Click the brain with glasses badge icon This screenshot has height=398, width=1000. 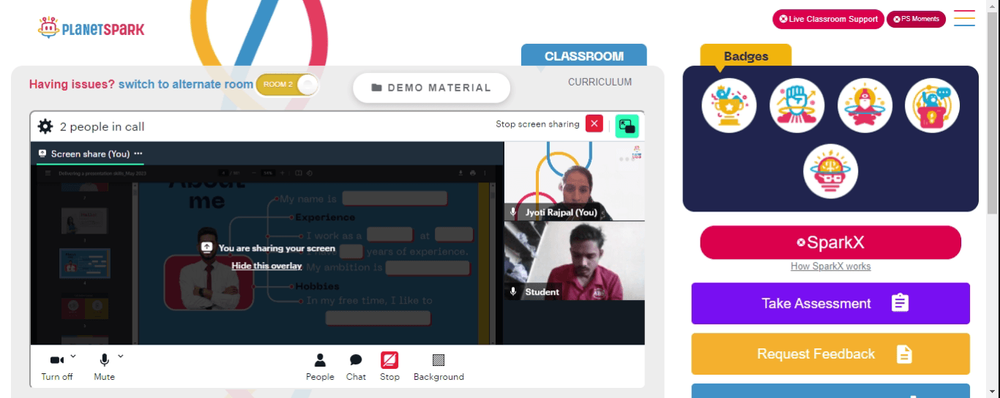(830, 171)
